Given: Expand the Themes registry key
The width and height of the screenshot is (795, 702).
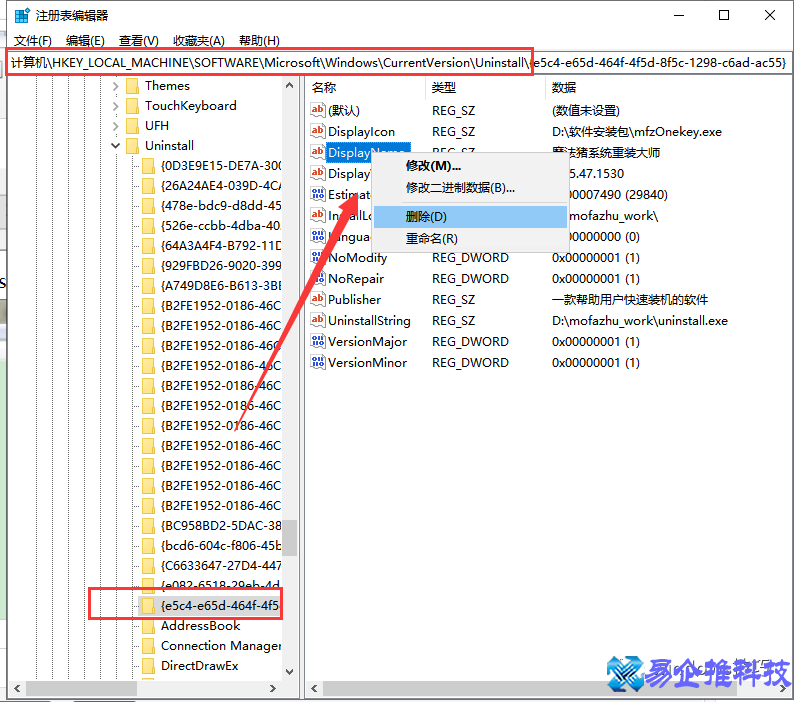Looking at the screenshot, I should (116, 86).
